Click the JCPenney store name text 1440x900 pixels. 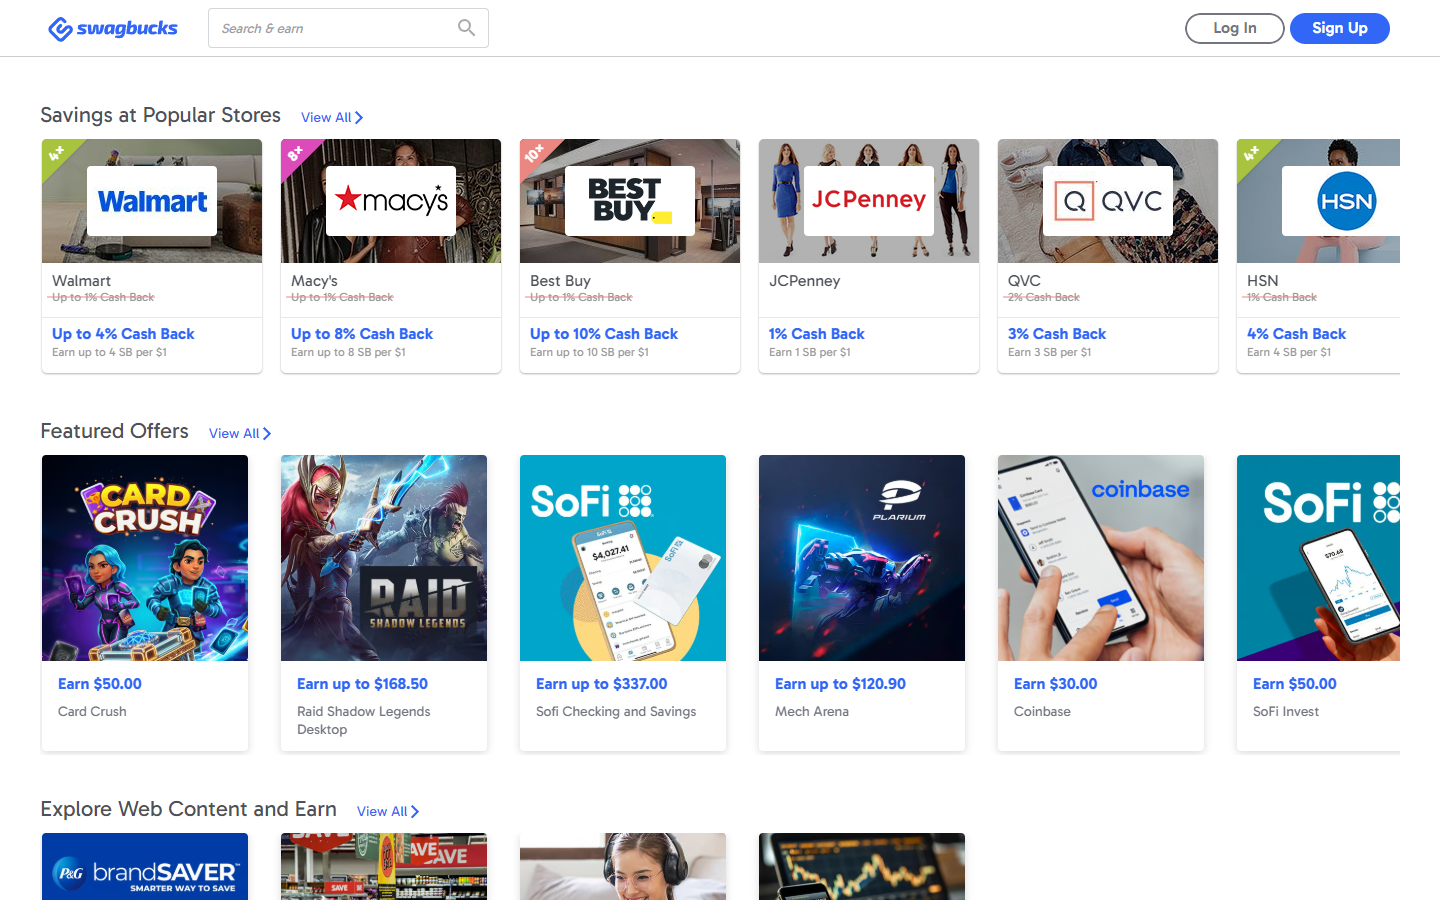point(805,281)
